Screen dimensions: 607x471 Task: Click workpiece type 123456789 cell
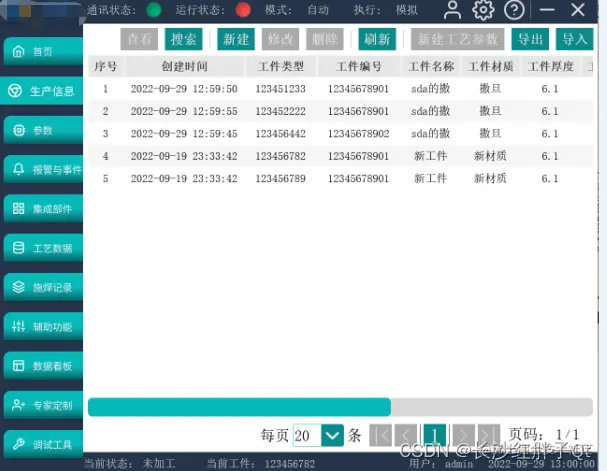pyautogui.click(x=281, y=178)
